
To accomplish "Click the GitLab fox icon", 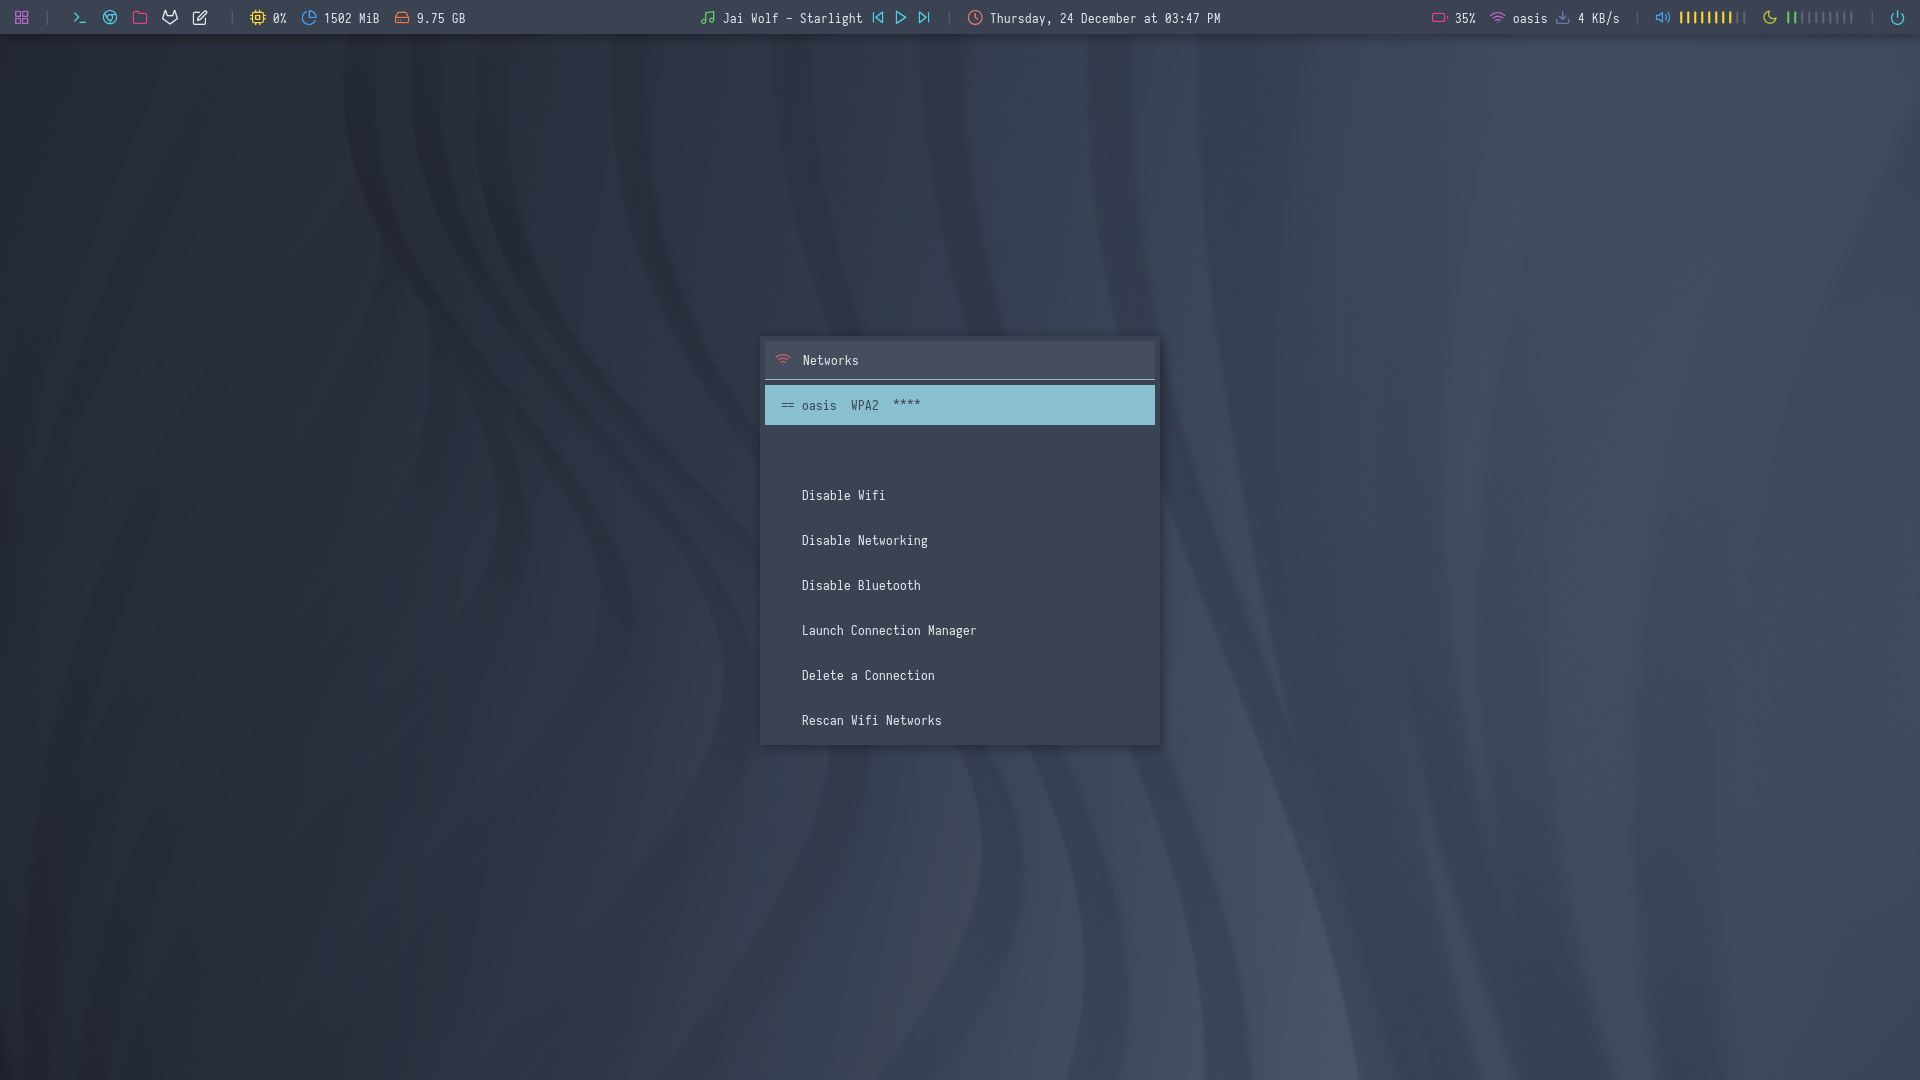I will pos(170,18).
